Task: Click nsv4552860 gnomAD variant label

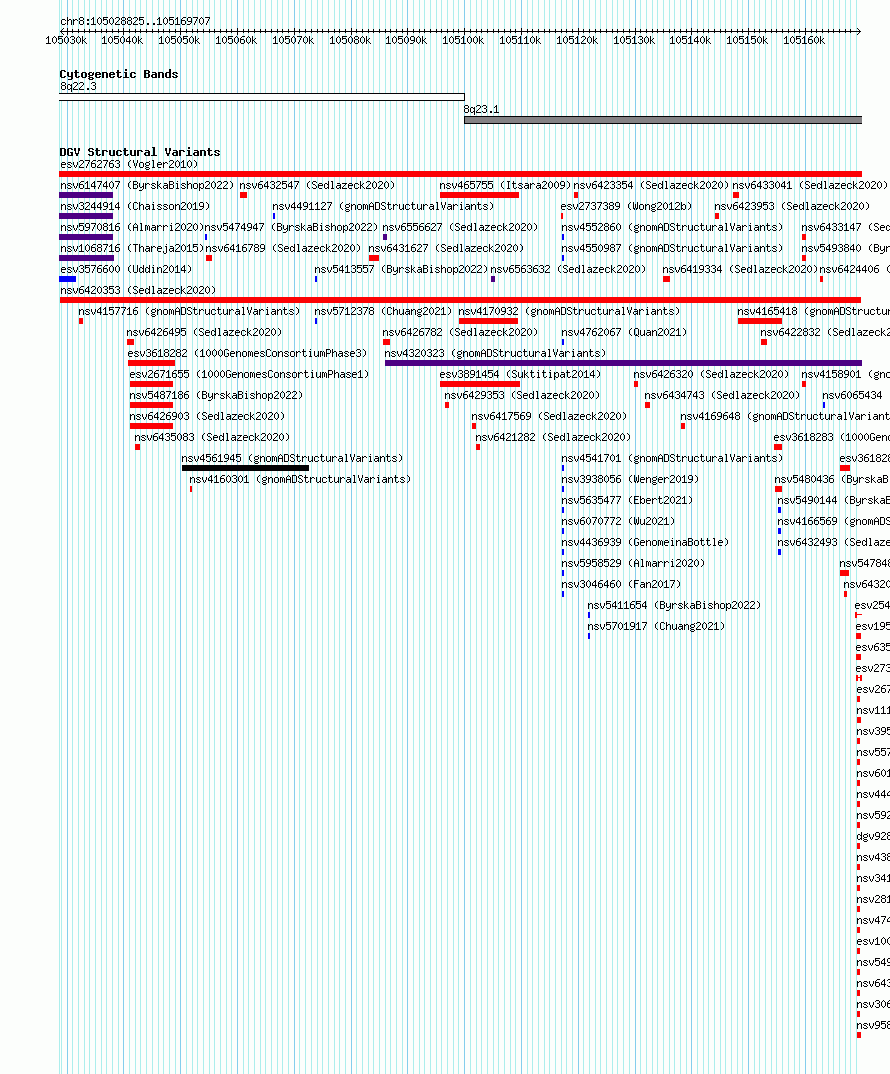Action: (x=672, y=227)
